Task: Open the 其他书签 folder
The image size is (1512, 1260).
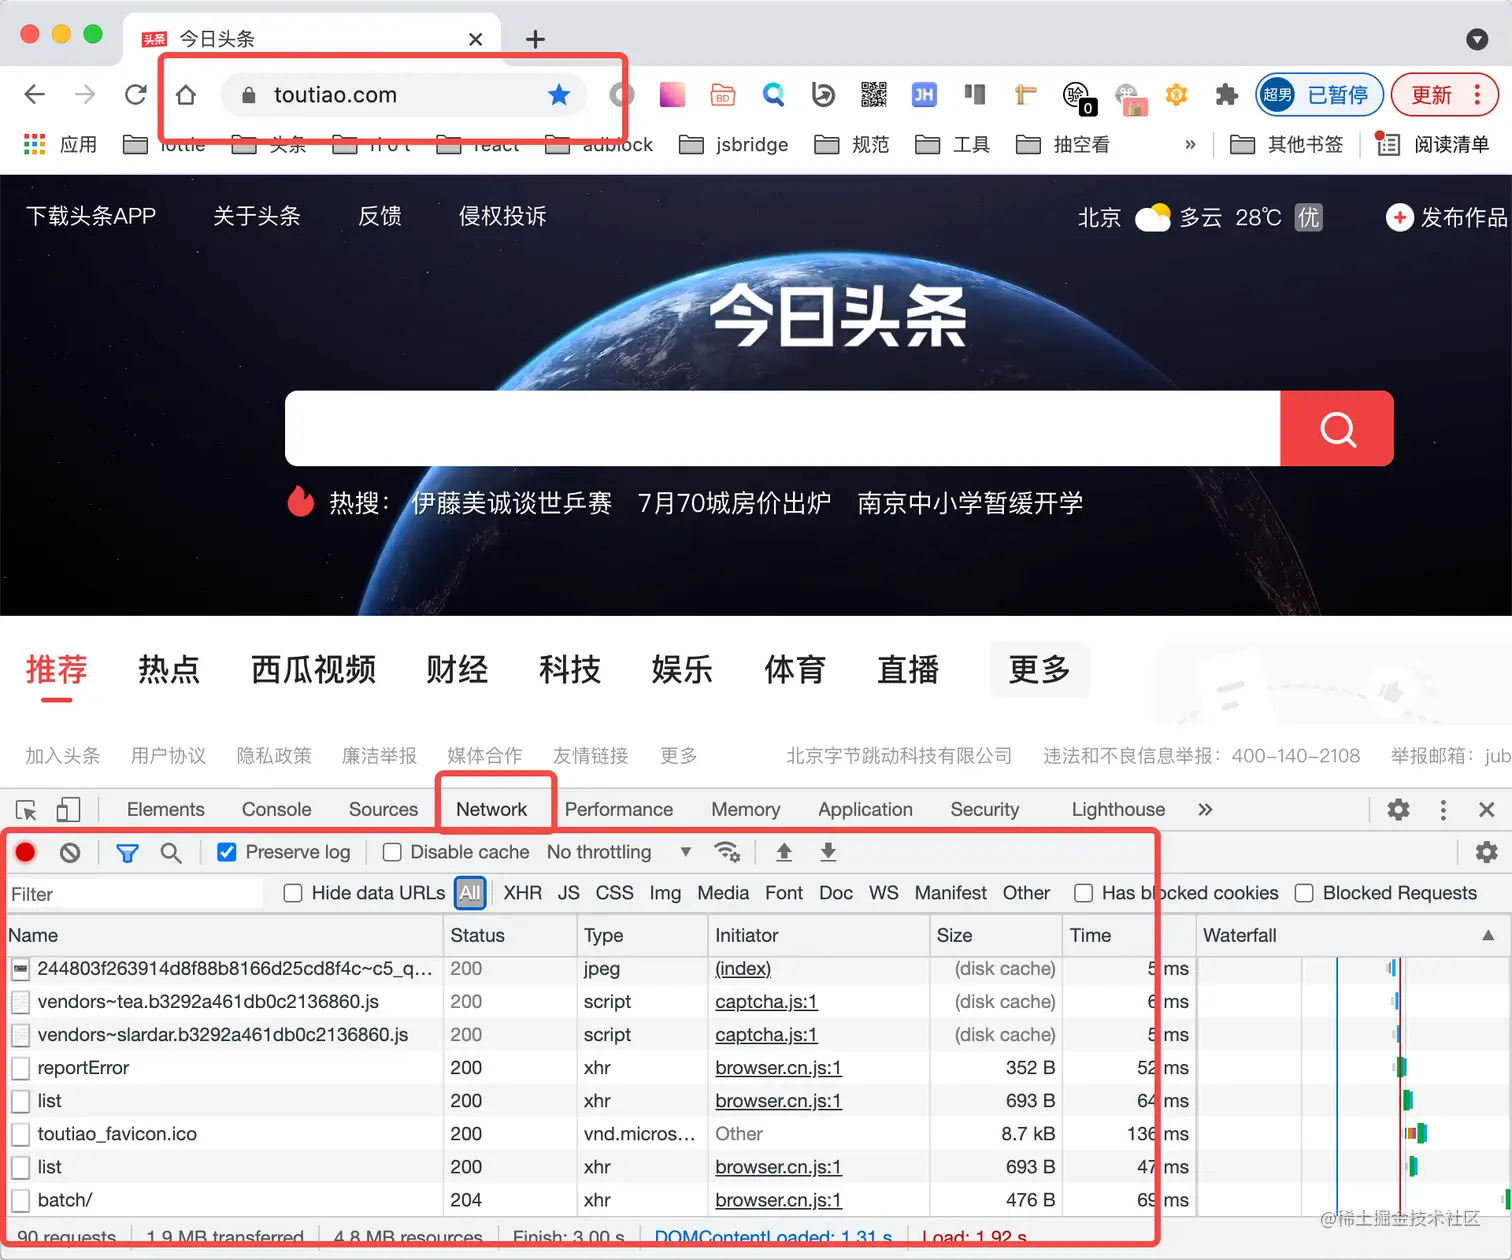Action: pos(1286,145)
